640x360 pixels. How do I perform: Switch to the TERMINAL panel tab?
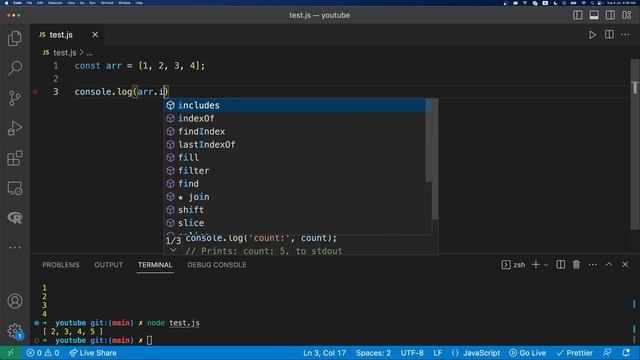click(x=155, y=265)
